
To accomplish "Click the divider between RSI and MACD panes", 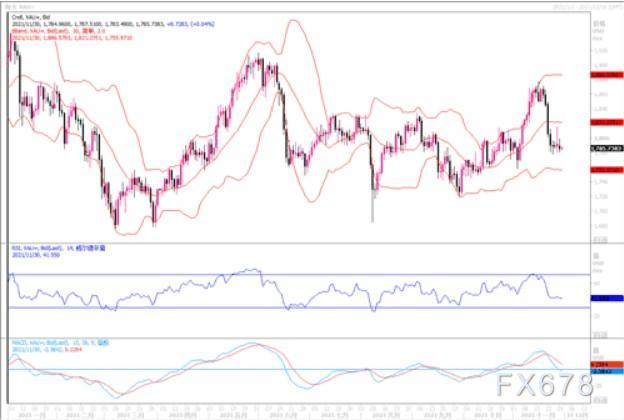I will [299, 338].
